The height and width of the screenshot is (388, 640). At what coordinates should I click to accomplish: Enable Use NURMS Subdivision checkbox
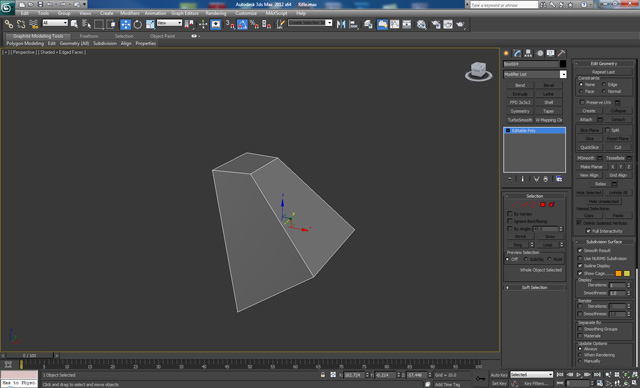click(580, 258)
